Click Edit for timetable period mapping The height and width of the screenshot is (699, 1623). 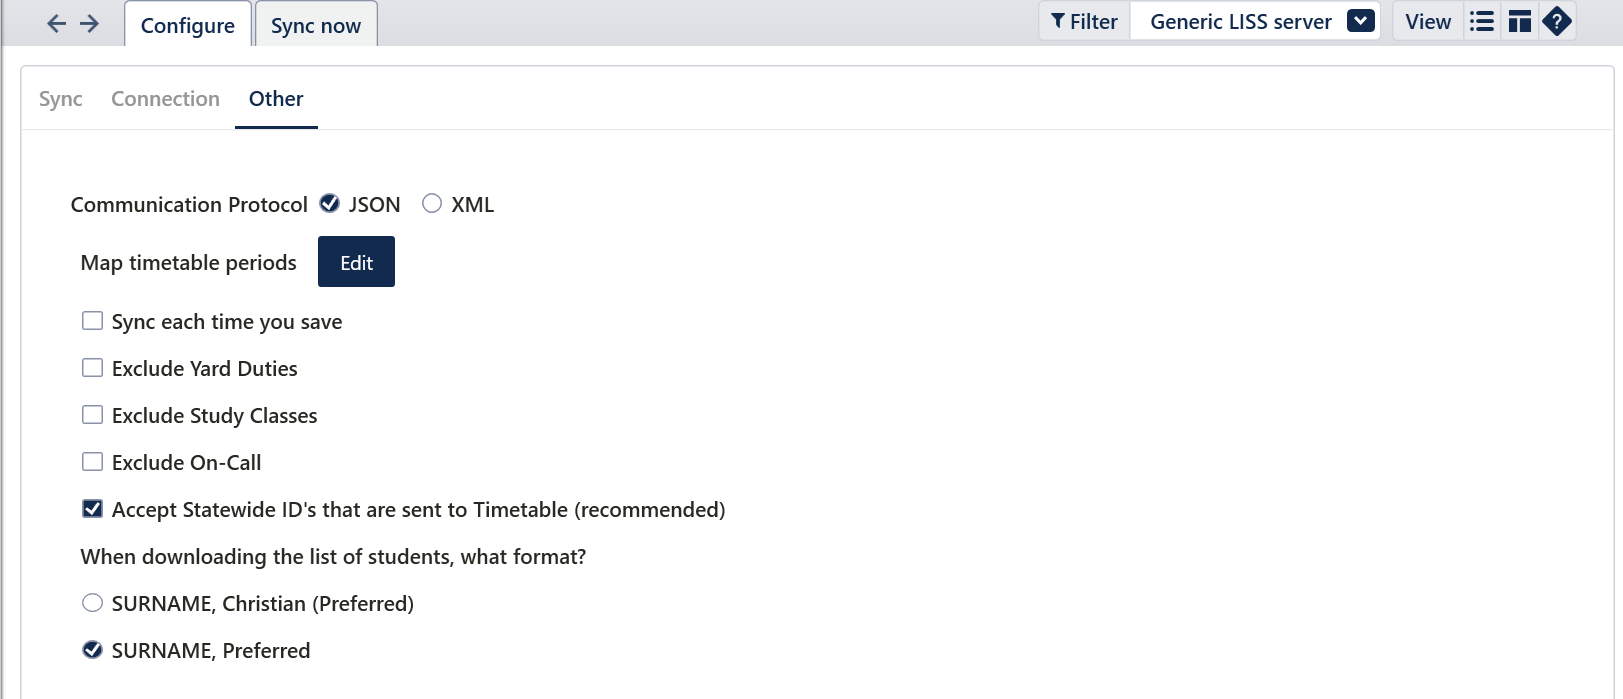pyautogui.click(x=356, y=262)
